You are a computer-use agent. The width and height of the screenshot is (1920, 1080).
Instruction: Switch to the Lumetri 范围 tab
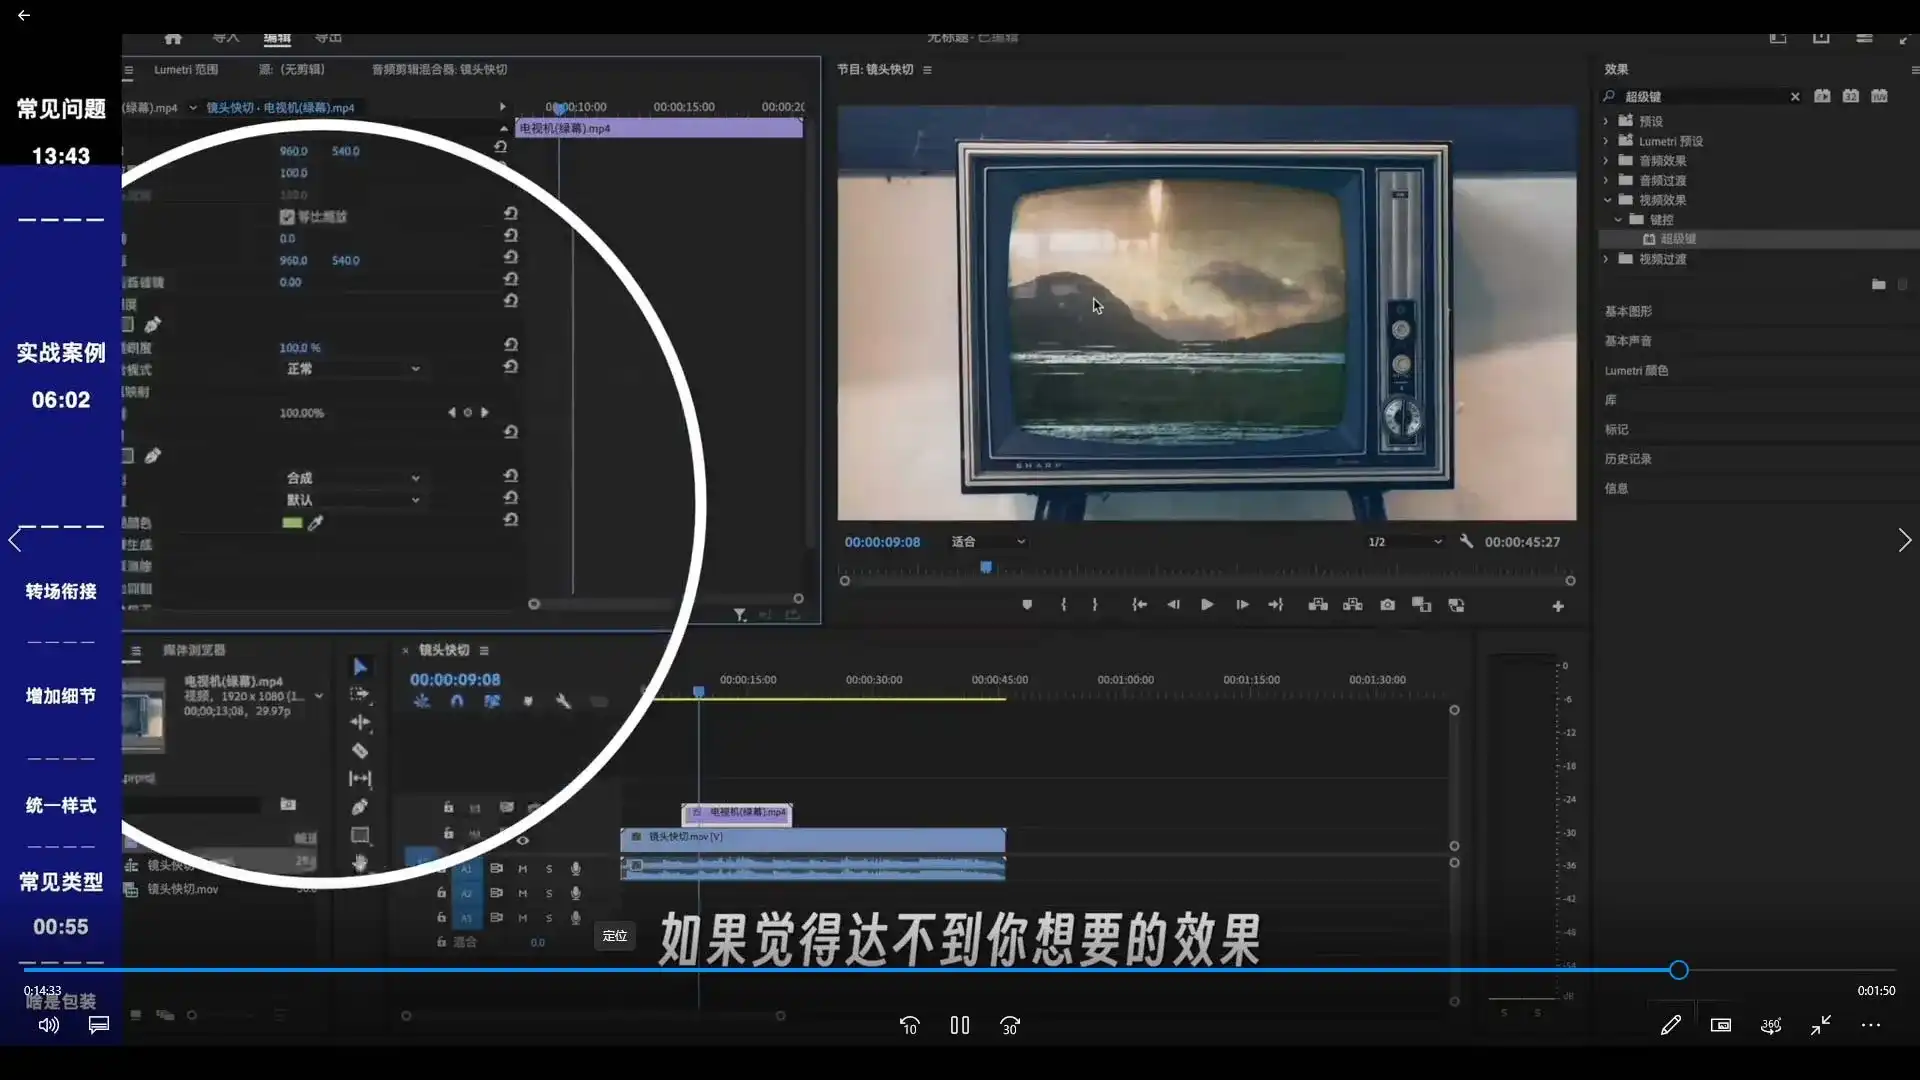[186, 69]
